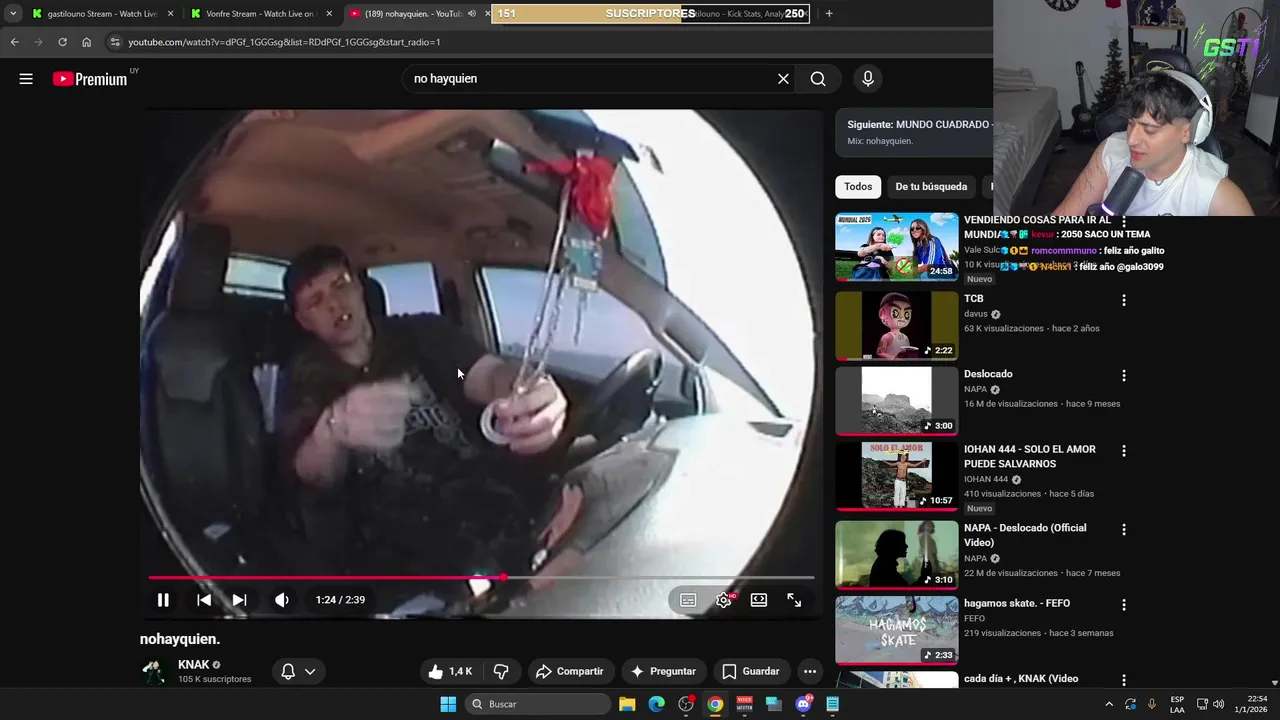Viewport: 1280px width, 720px height.
Task: Open the Windows Start menu
Action: coord(448,704)
